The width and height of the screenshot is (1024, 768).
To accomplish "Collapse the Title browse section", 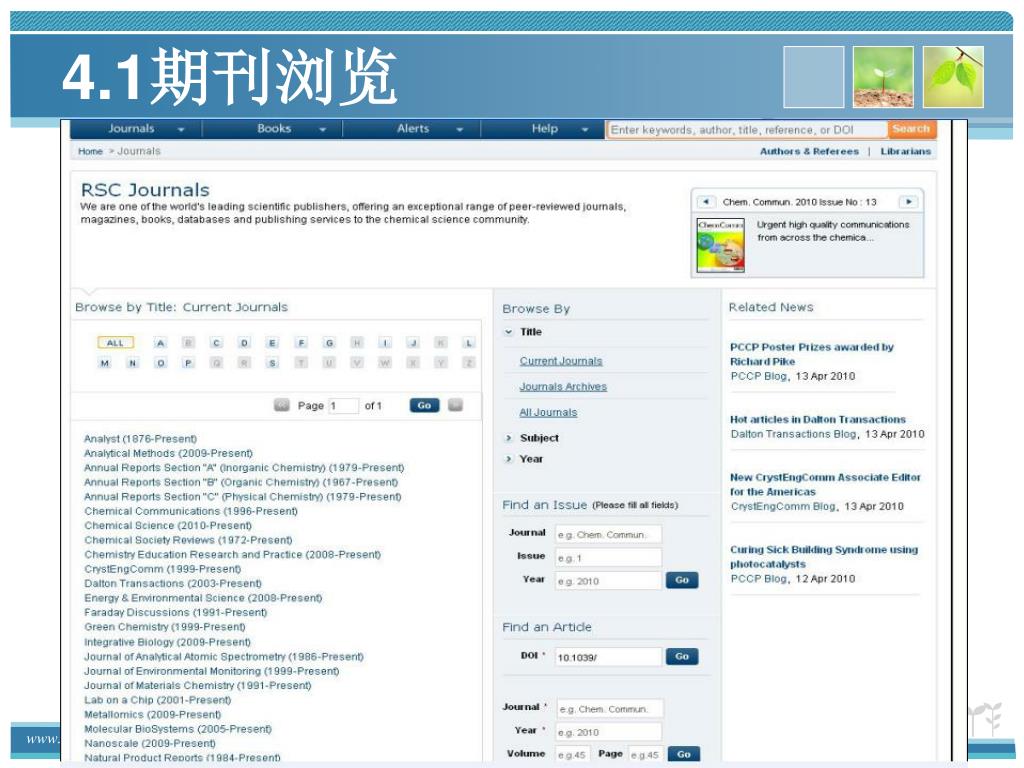I will 509,332.
